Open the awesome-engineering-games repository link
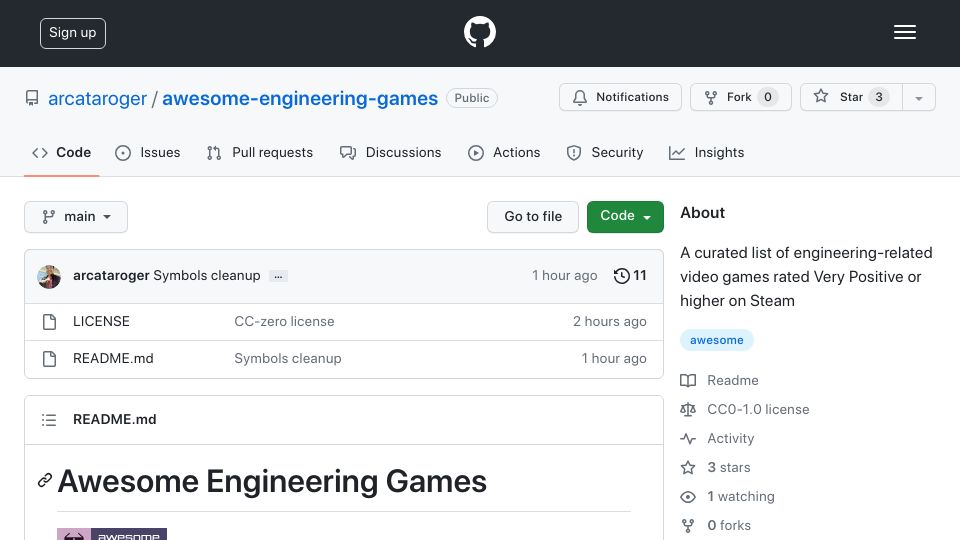This screenshot has width=960, height=540. coord(300,99)
